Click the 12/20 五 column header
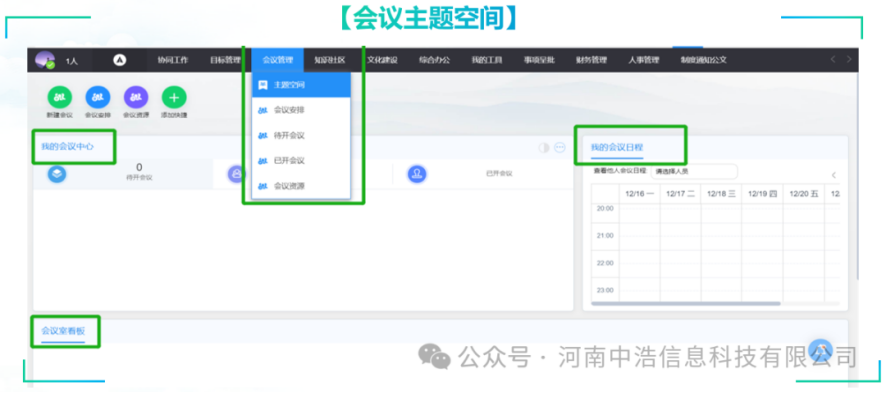Screen dimensions: 886x393 pyautogui.click(x=804, y=194)
